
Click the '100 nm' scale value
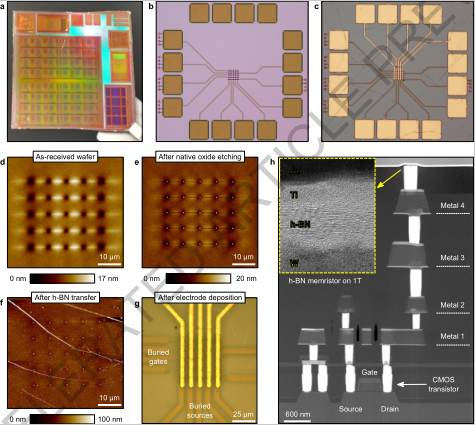point(110,419)
